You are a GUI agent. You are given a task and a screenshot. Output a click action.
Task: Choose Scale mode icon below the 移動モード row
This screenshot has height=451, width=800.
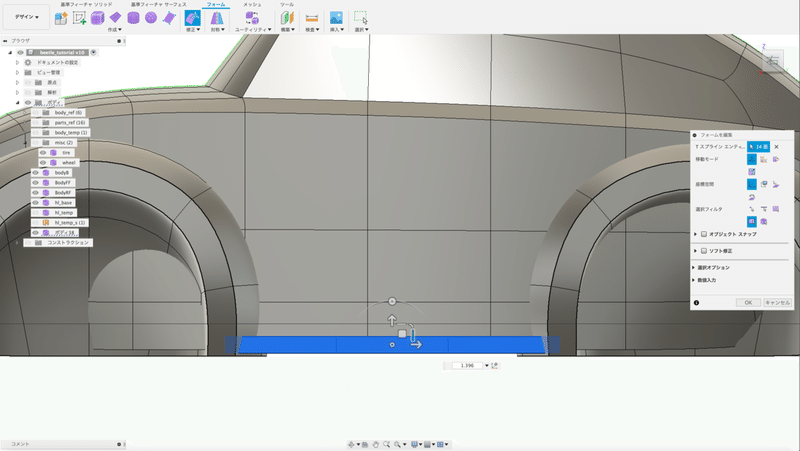click(752, 172)
